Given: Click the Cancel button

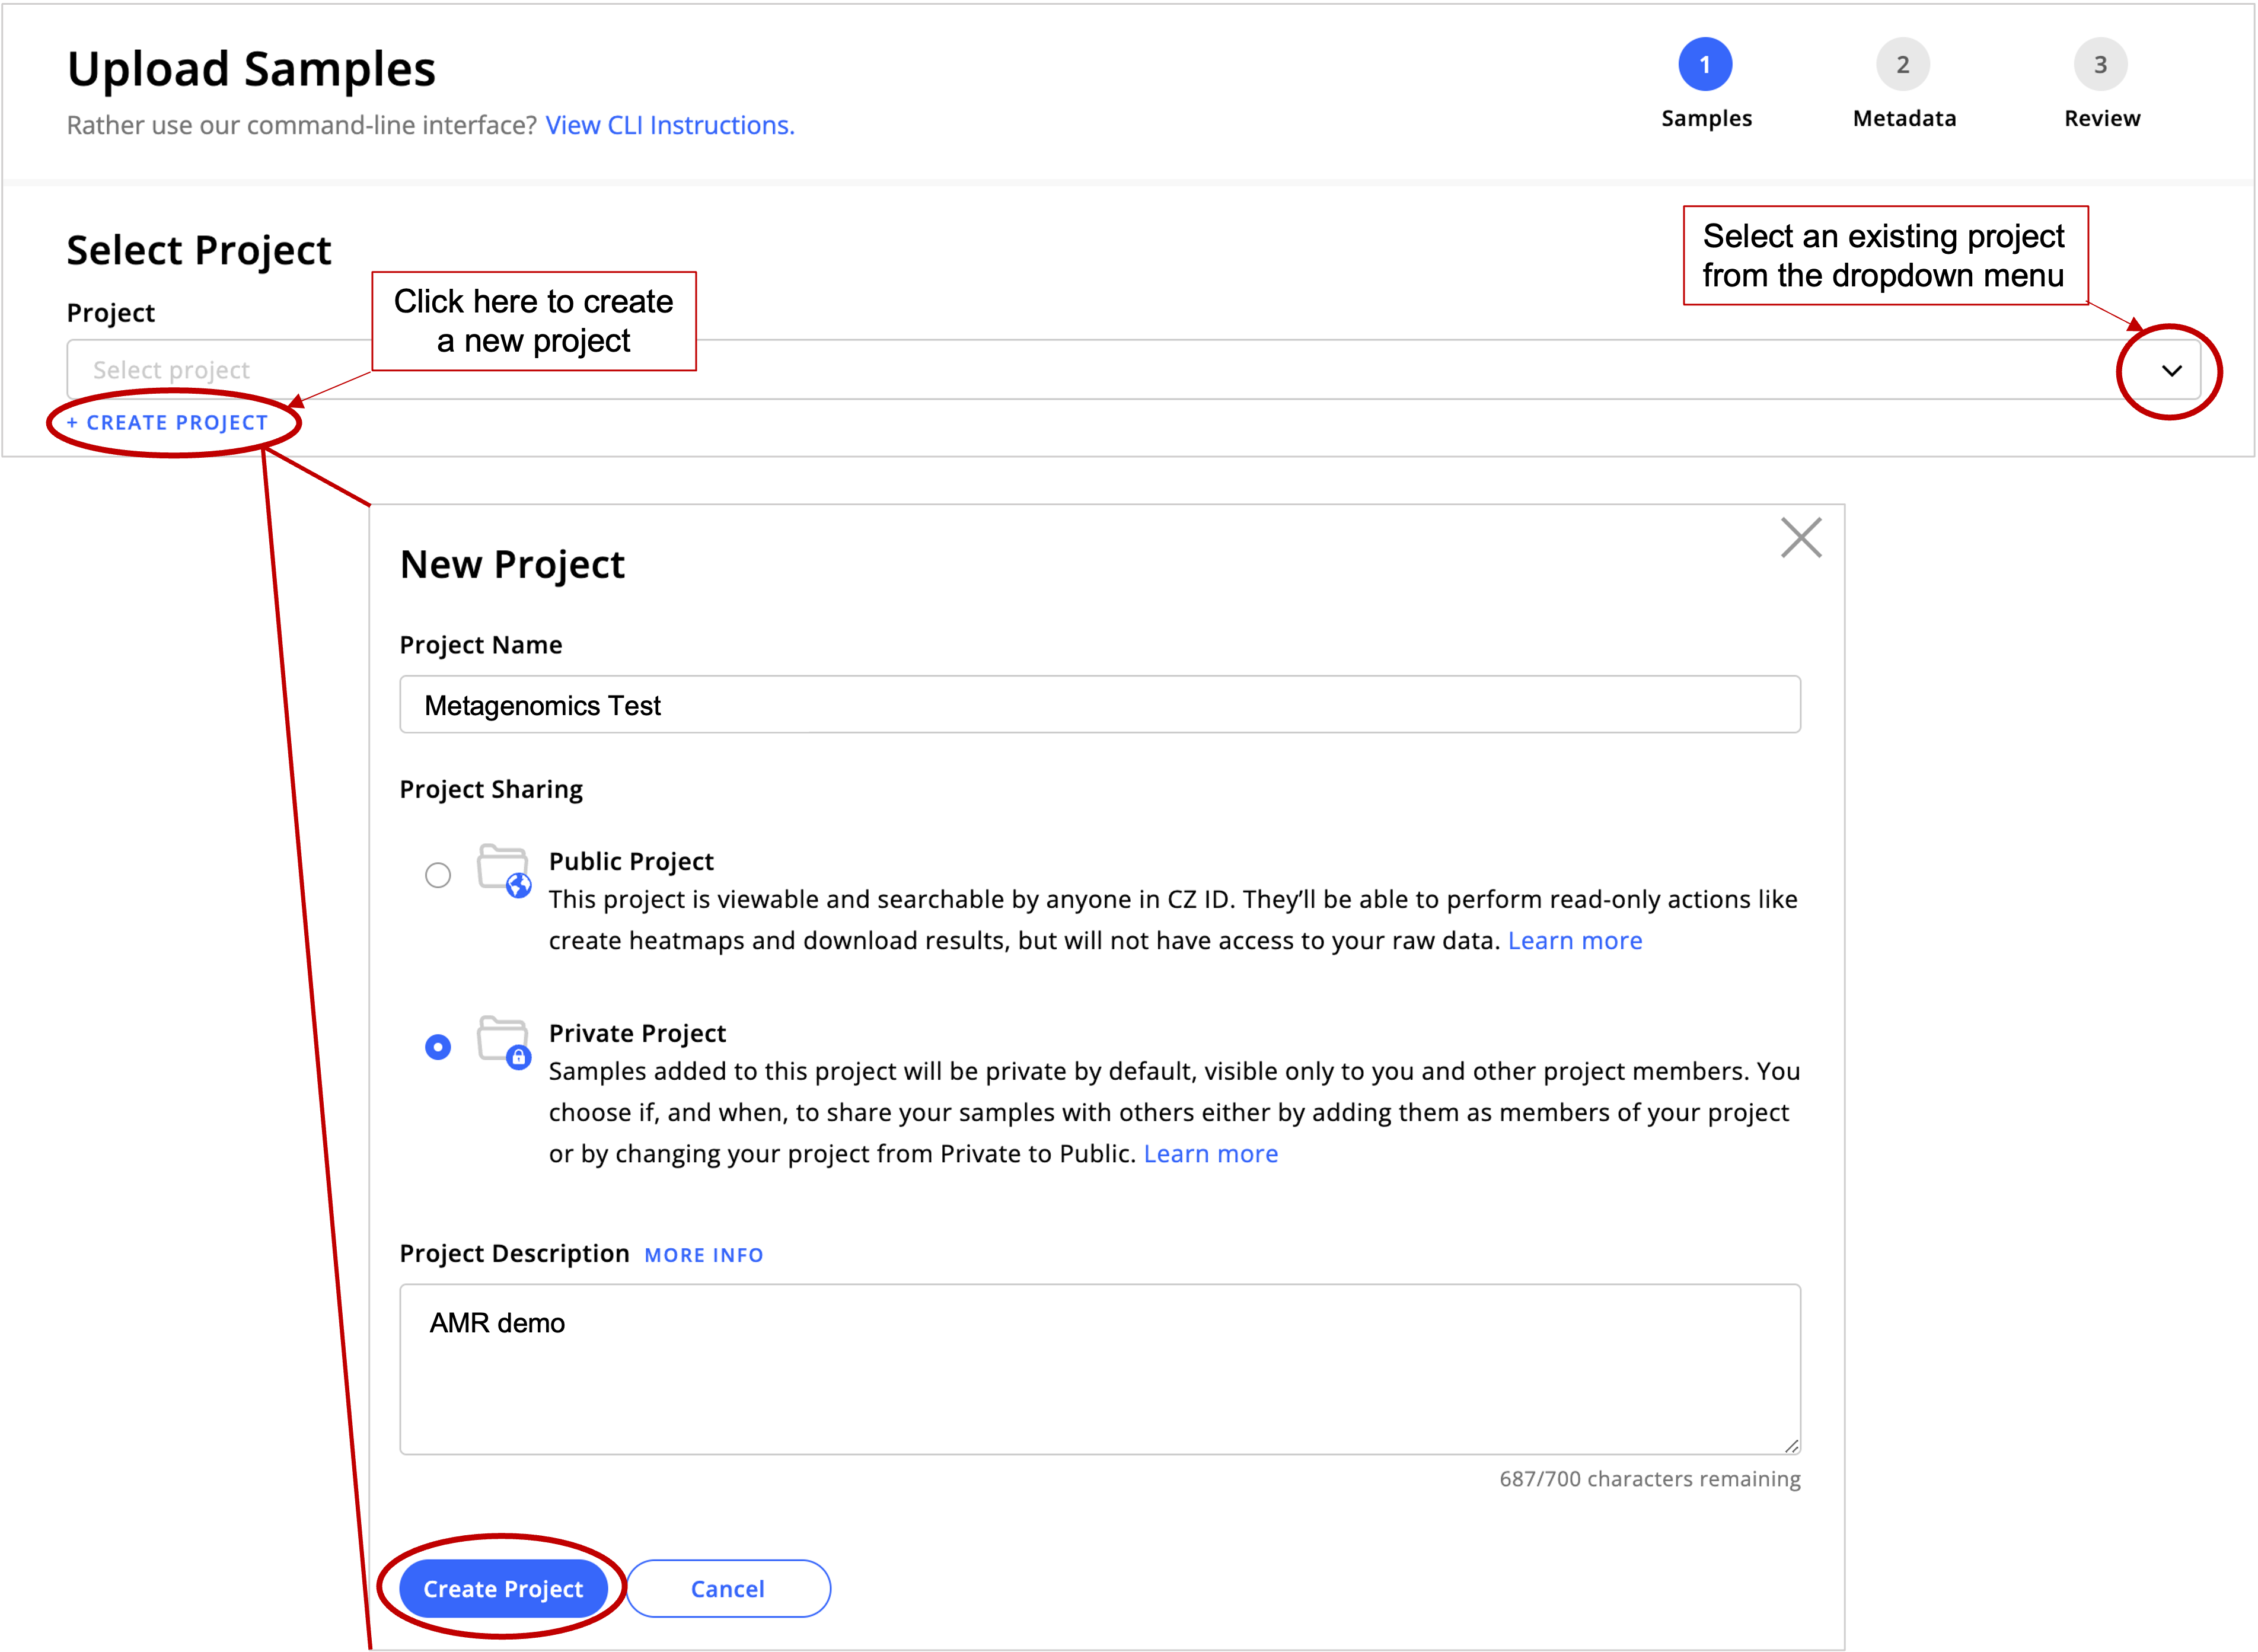Looking at the screenshot, I should tap(727, 1588).
